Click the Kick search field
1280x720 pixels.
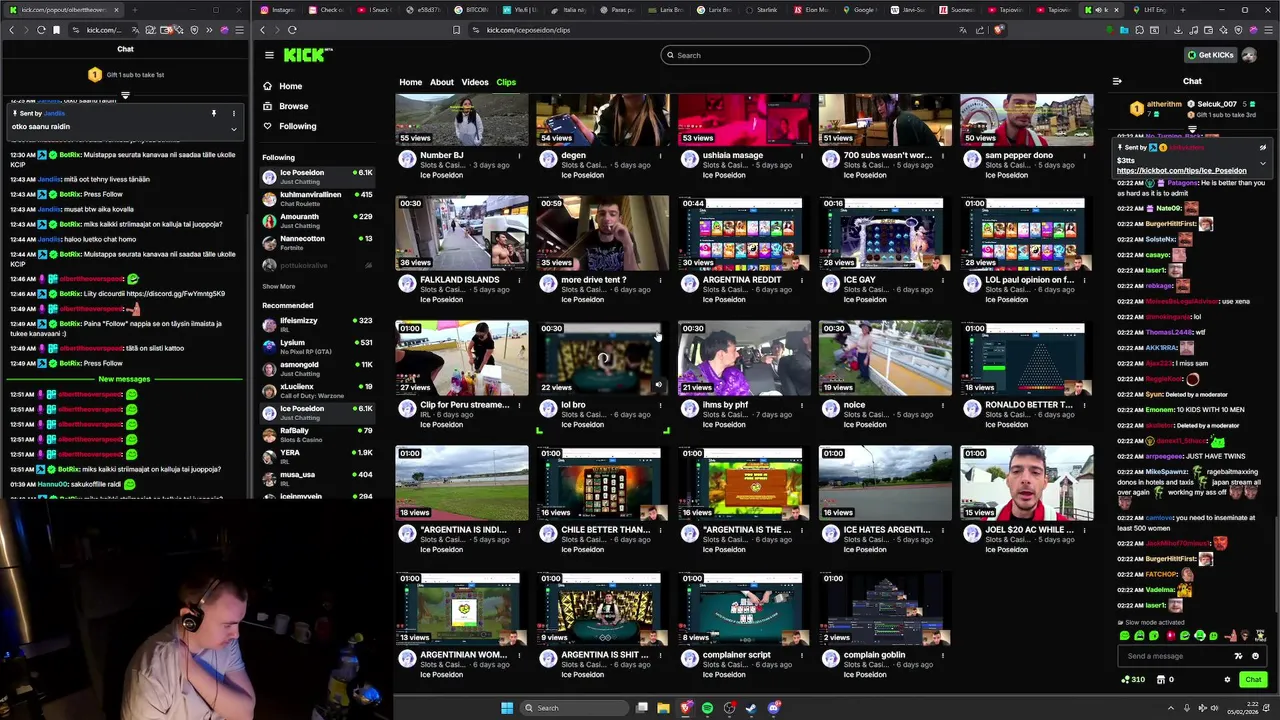(765, 55)
